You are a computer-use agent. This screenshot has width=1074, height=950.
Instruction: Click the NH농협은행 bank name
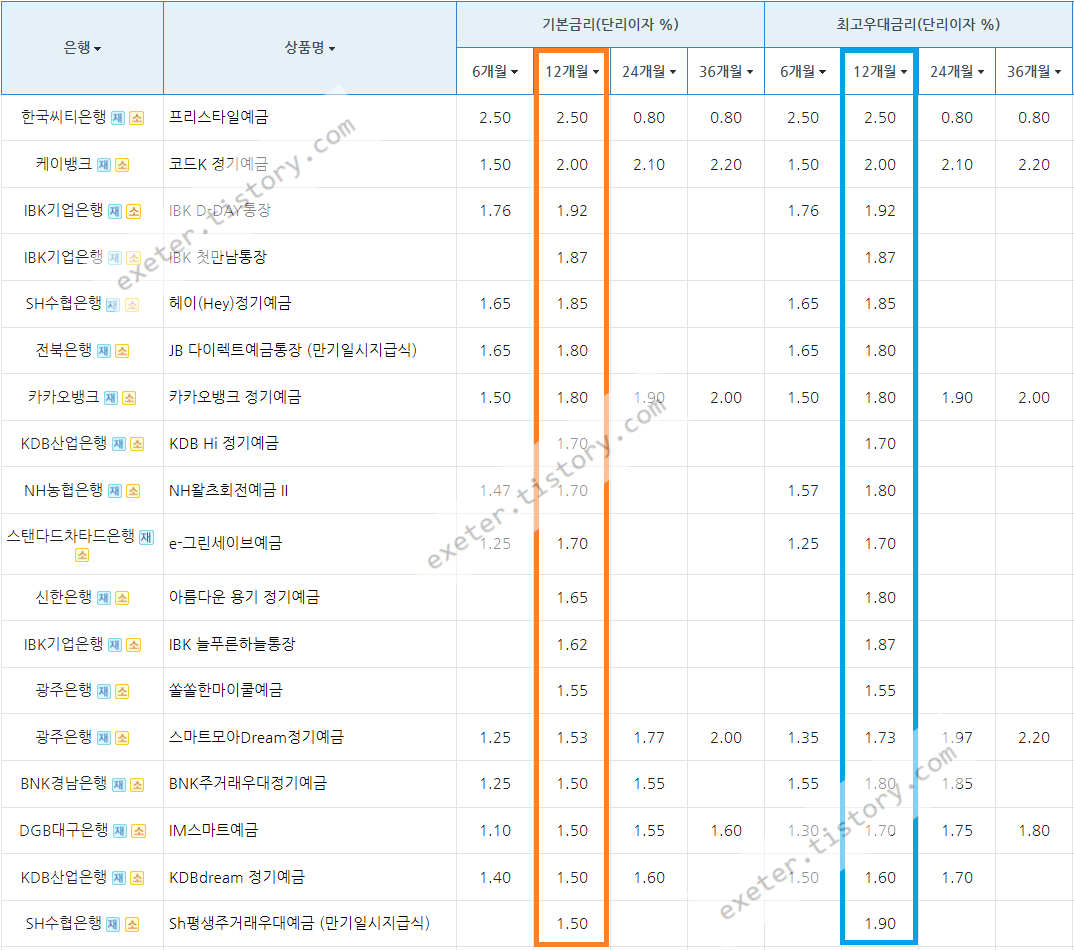pos(64,490)
